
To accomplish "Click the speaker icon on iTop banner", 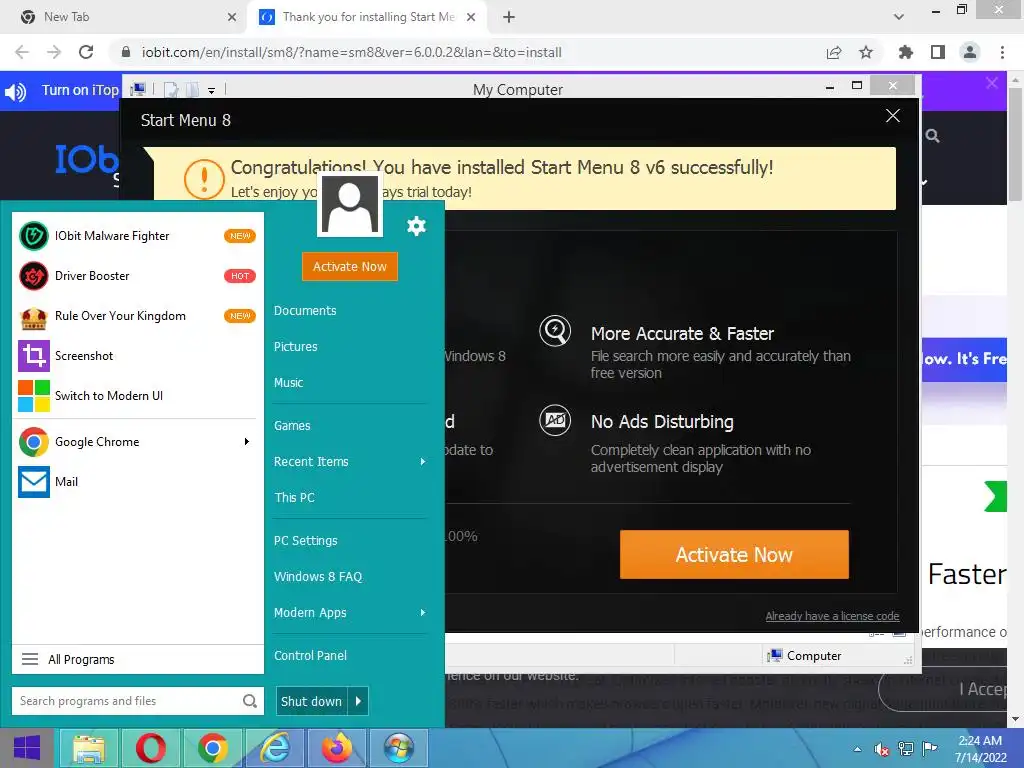I will [x=16, y=91].
